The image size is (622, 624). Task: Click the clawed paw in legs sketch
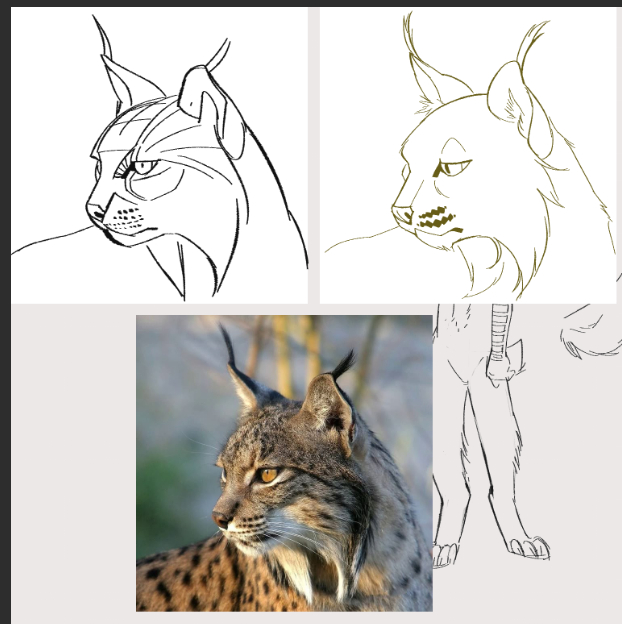tap(529, 547)
